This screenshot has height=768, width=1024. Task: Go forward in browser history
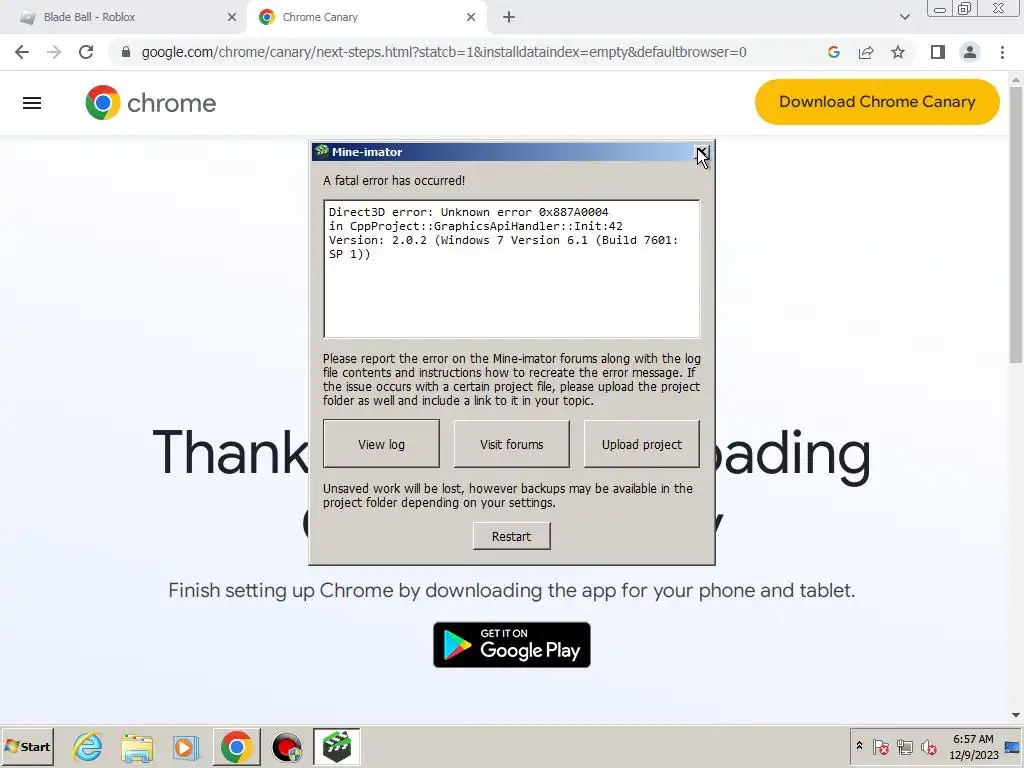pyautogui.click(x=54, y=52)
